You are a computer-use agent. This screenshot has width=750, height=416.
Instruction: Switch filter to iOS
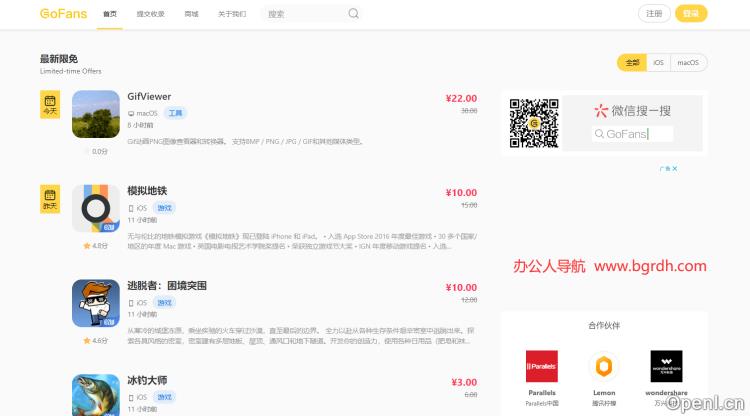pos(658,62)
